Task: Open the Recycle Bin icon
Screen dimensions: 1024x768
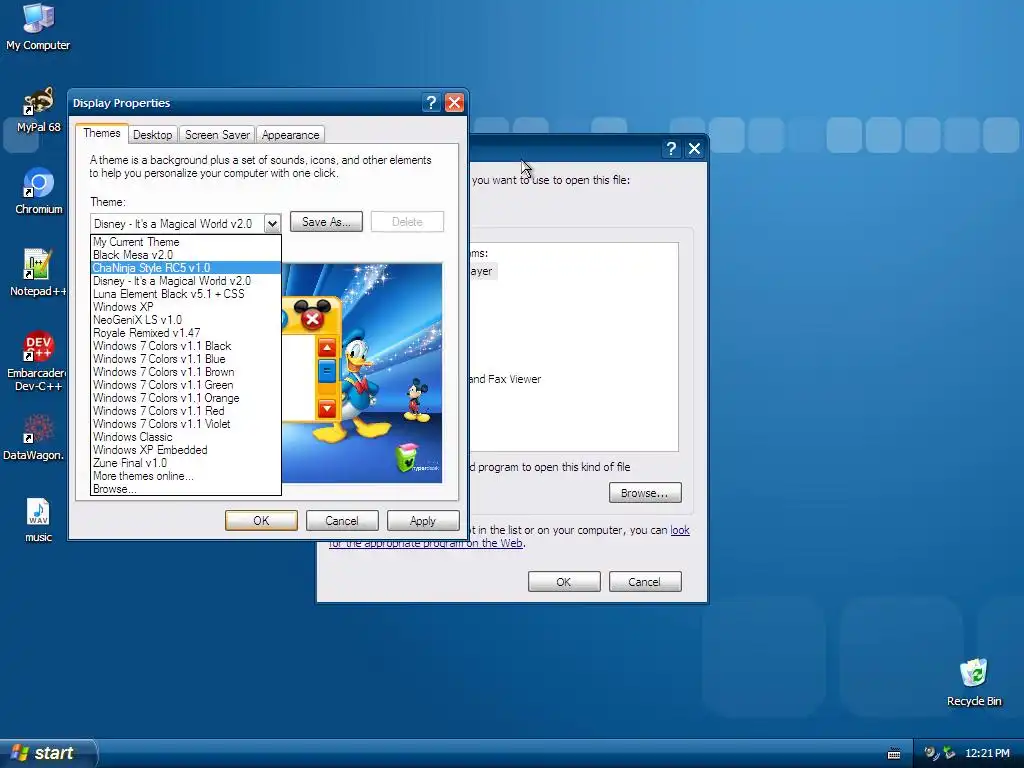Action: (x=974, y=682)
